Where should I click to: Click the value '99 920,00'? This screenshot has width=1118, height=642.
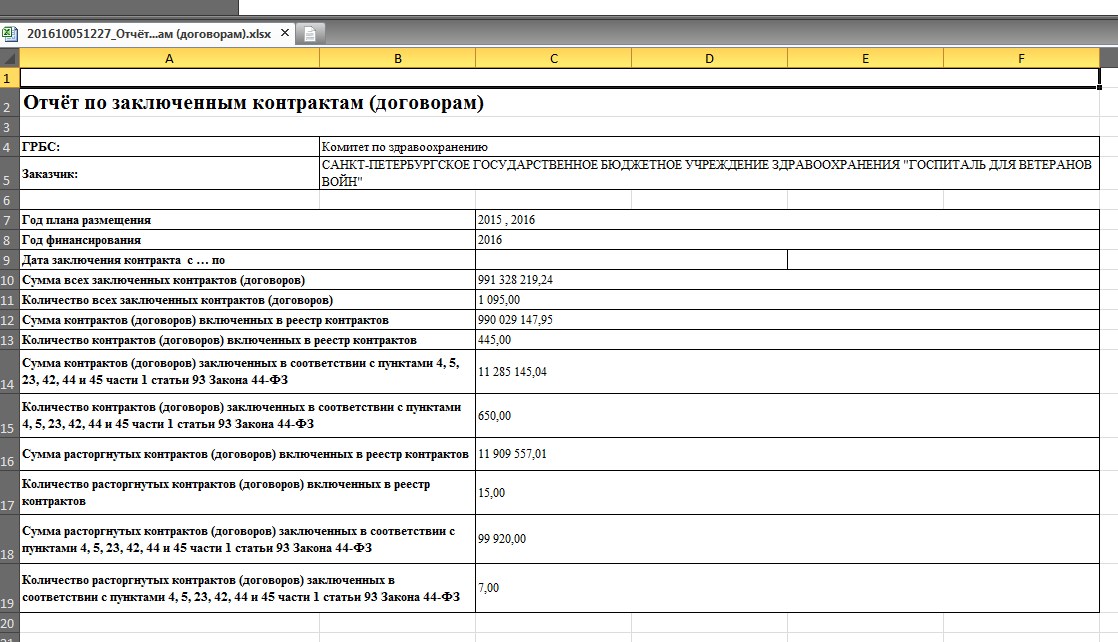pos(502,539)
